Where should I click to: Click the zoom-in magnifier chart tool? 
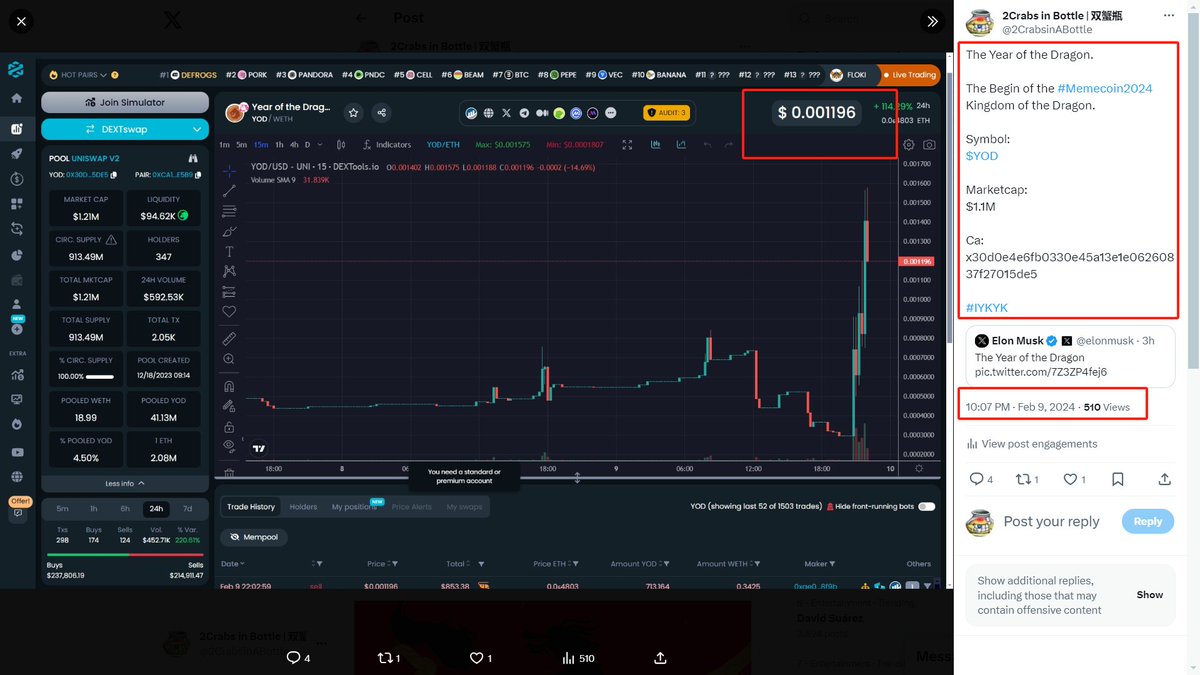point(229,358)
